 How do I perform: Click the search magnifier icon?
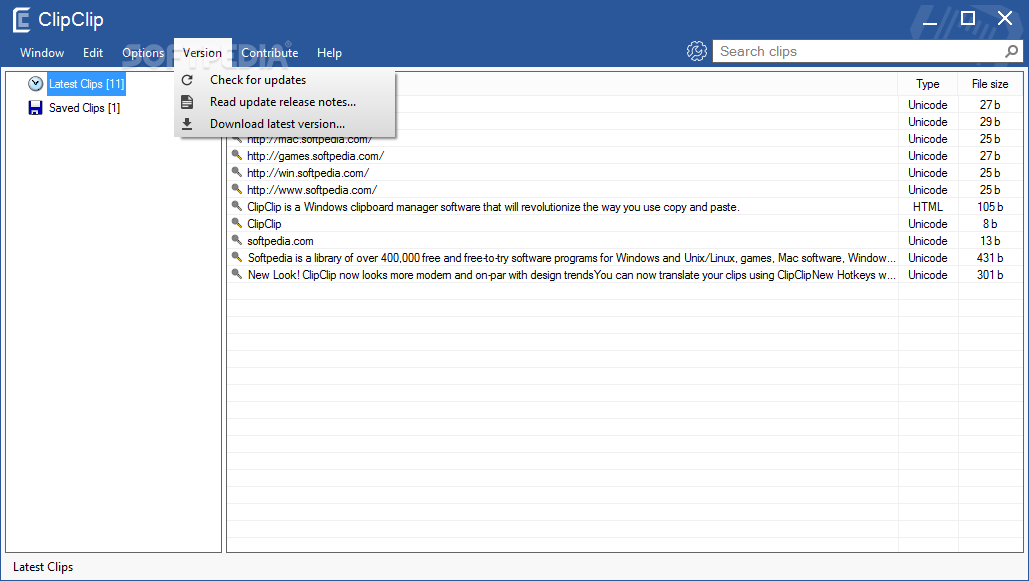(1011, 51)
